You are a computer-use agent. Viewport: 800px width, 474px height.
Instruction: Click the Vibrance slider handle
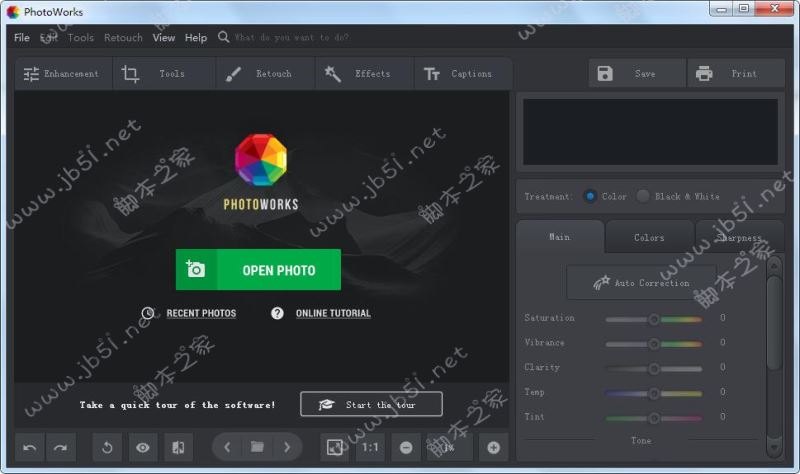click(654, 344)
